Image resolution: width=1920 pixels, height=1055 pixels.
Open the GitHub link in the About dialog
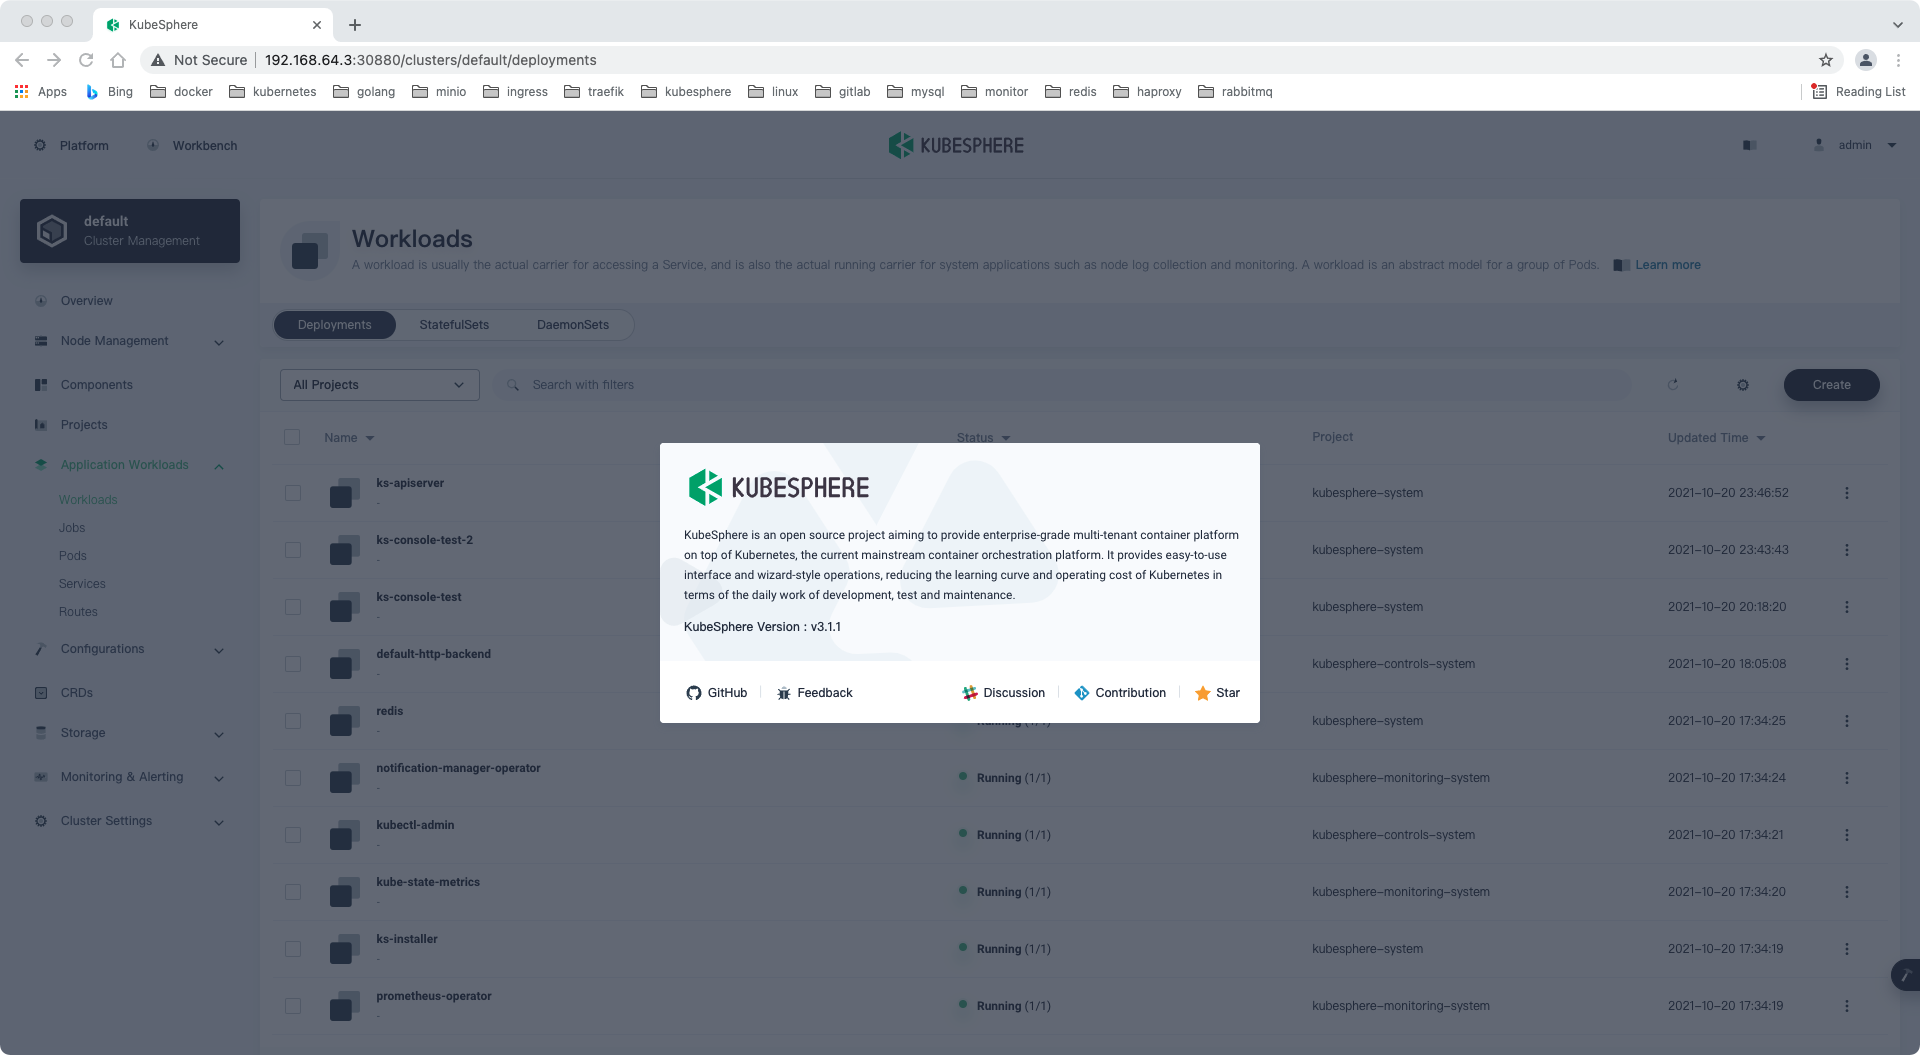coord(716,692)
